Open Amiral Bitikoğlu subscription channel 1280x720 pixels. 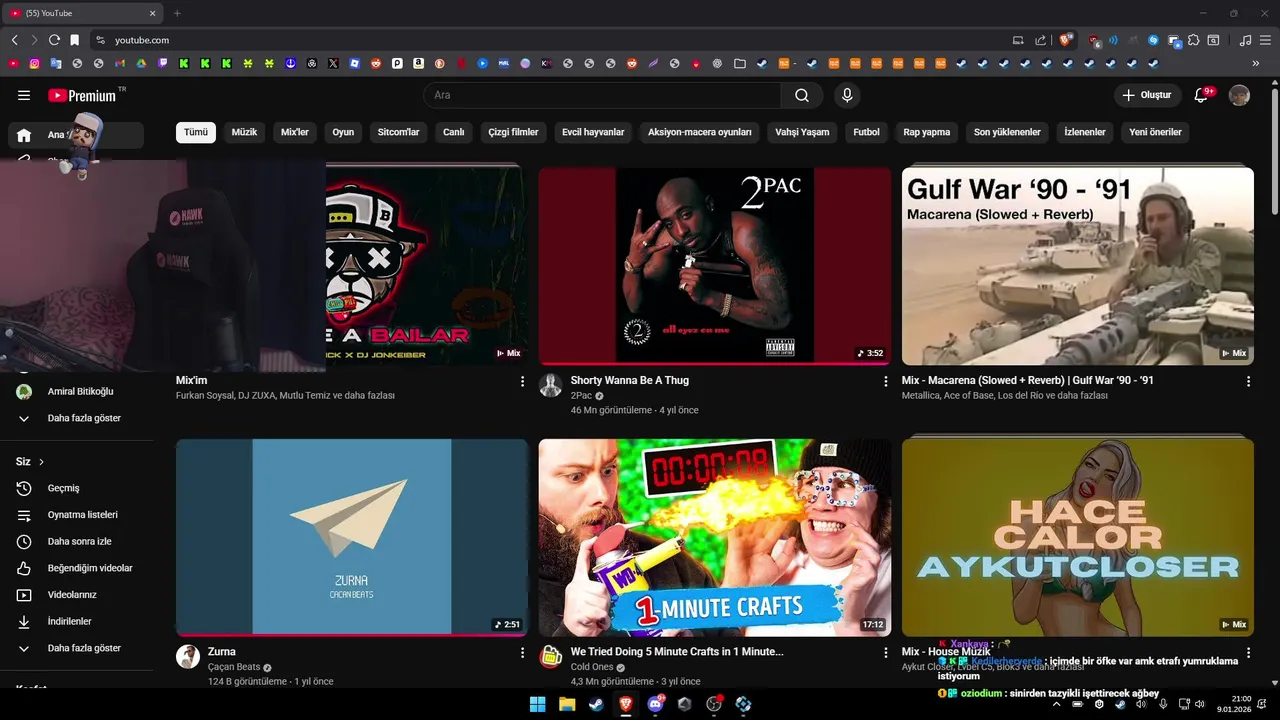pyautogui.click(x=77, y=391)
